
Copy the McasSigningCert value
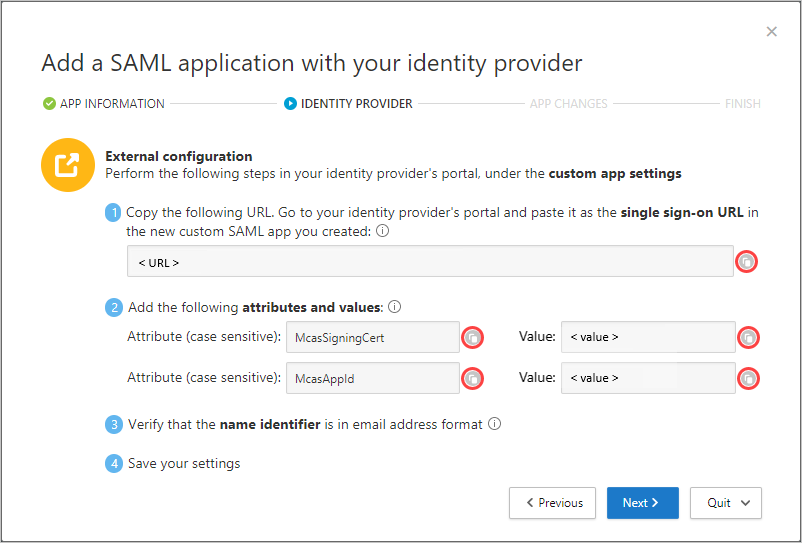click(748, 337)
